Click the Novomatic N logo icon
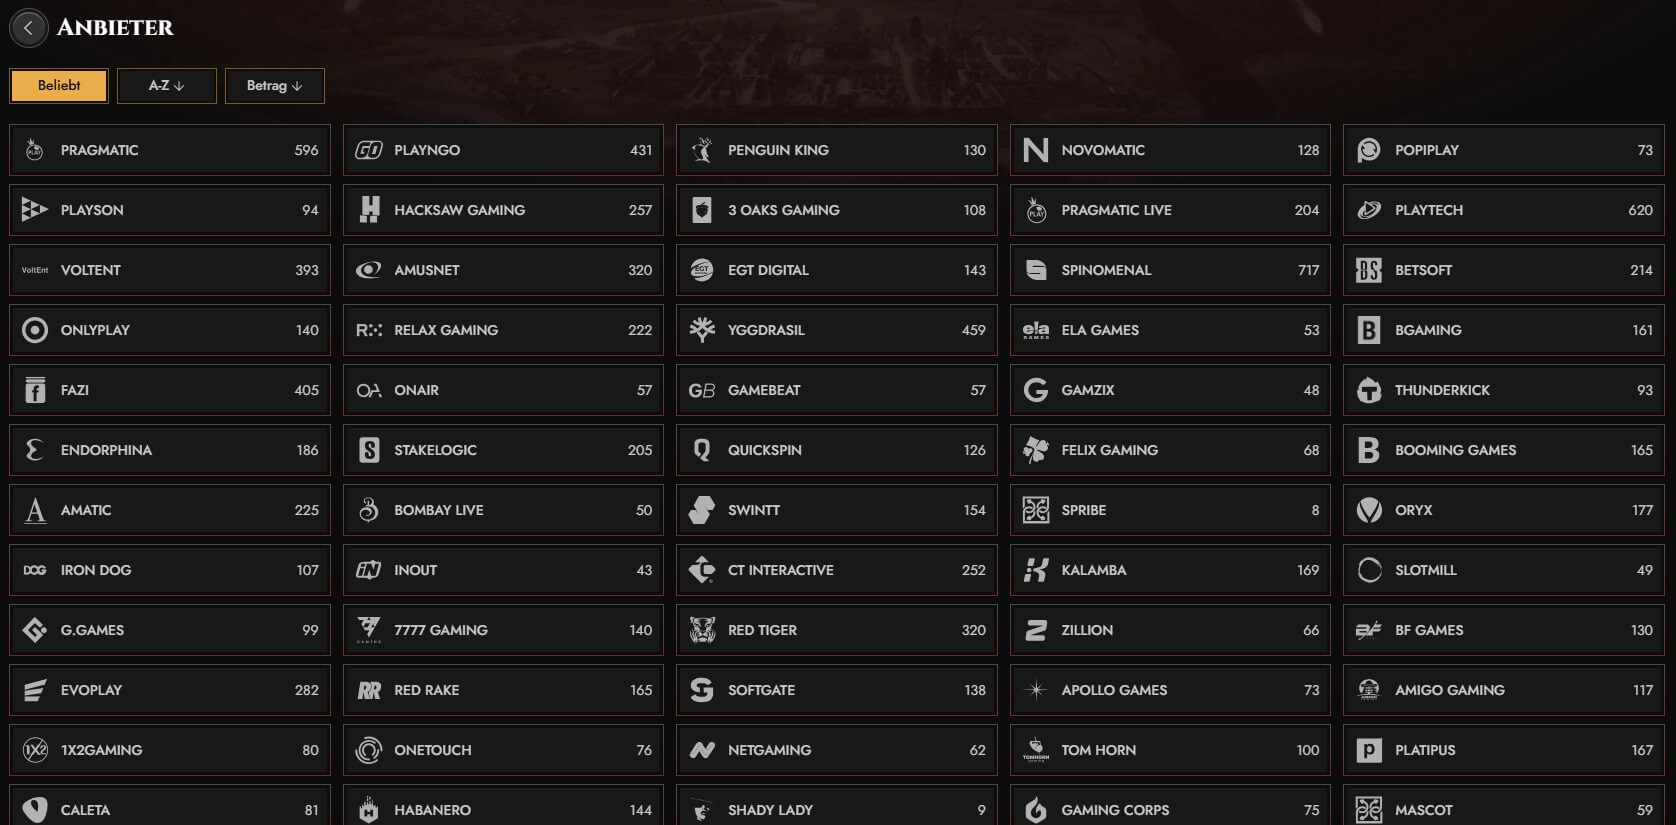This screenshot has width=1676, height=825. point(1036,150)
